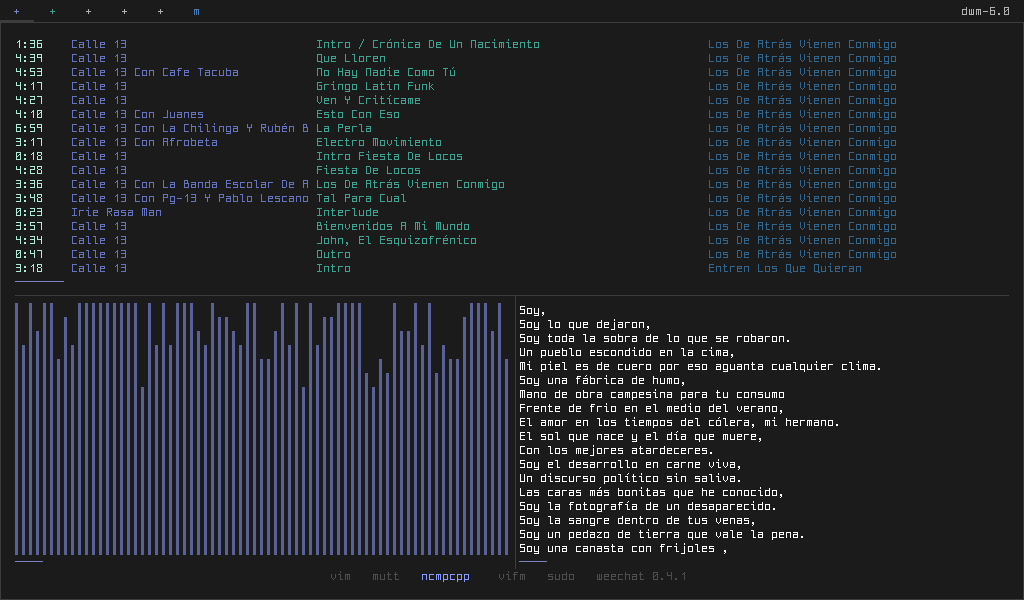
Task: Click the lyric line "Soy una fábrica de humo,"
Action: [602, 380]
